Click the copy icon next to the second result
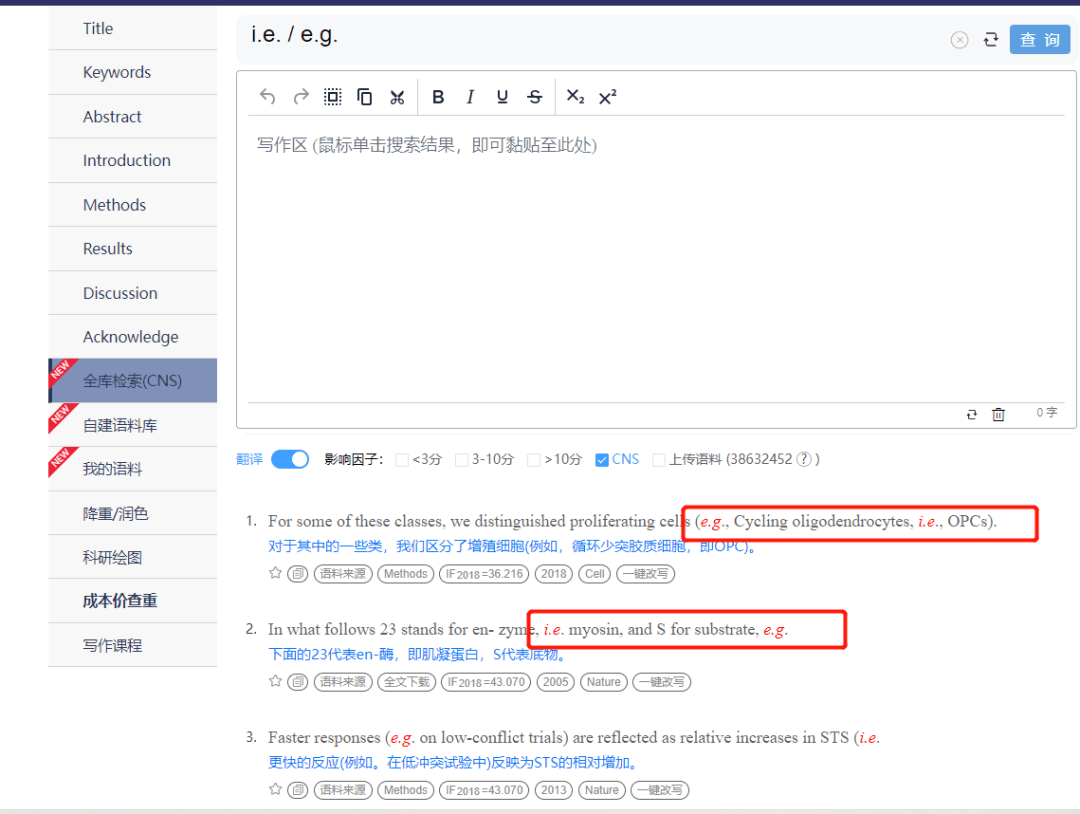Viewport: 1080px width, 814px height. pyautogui.click(x=297, y=681)
